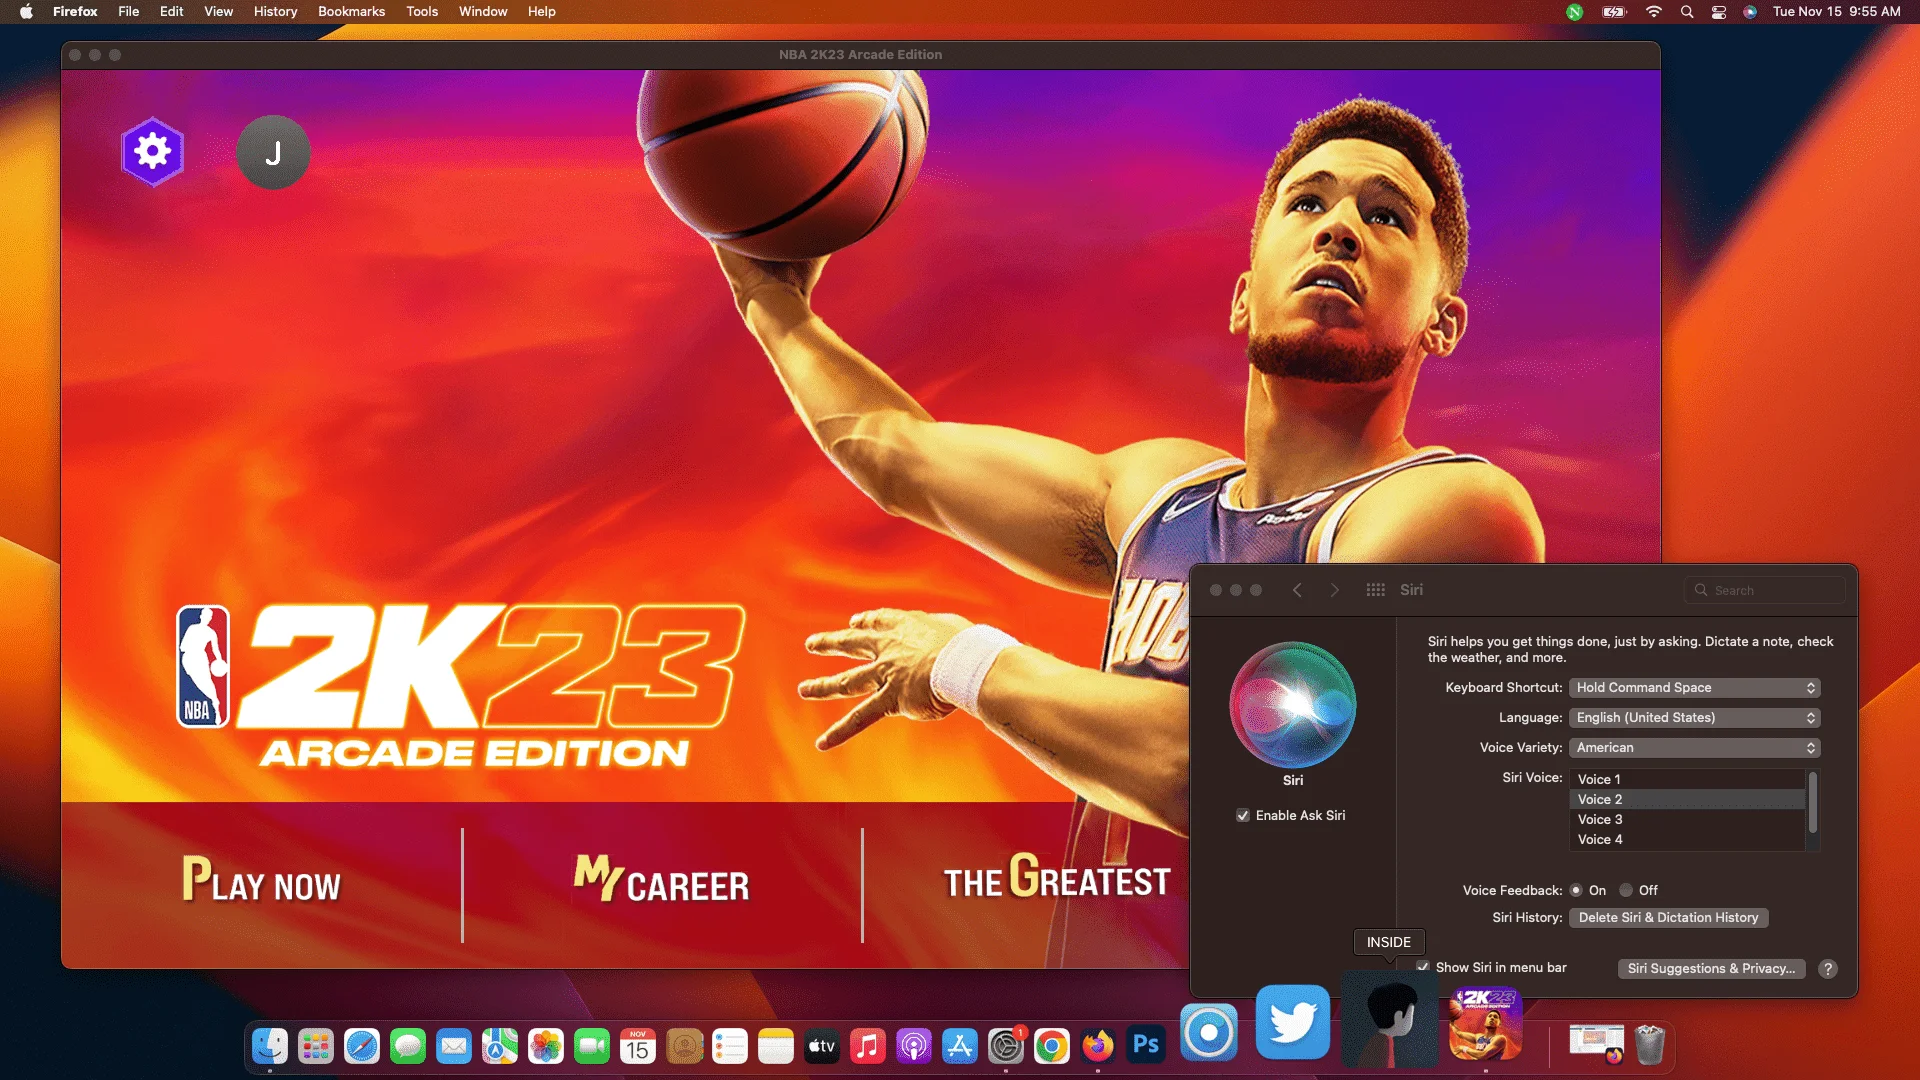Open the Bookmarks menu

351,12
